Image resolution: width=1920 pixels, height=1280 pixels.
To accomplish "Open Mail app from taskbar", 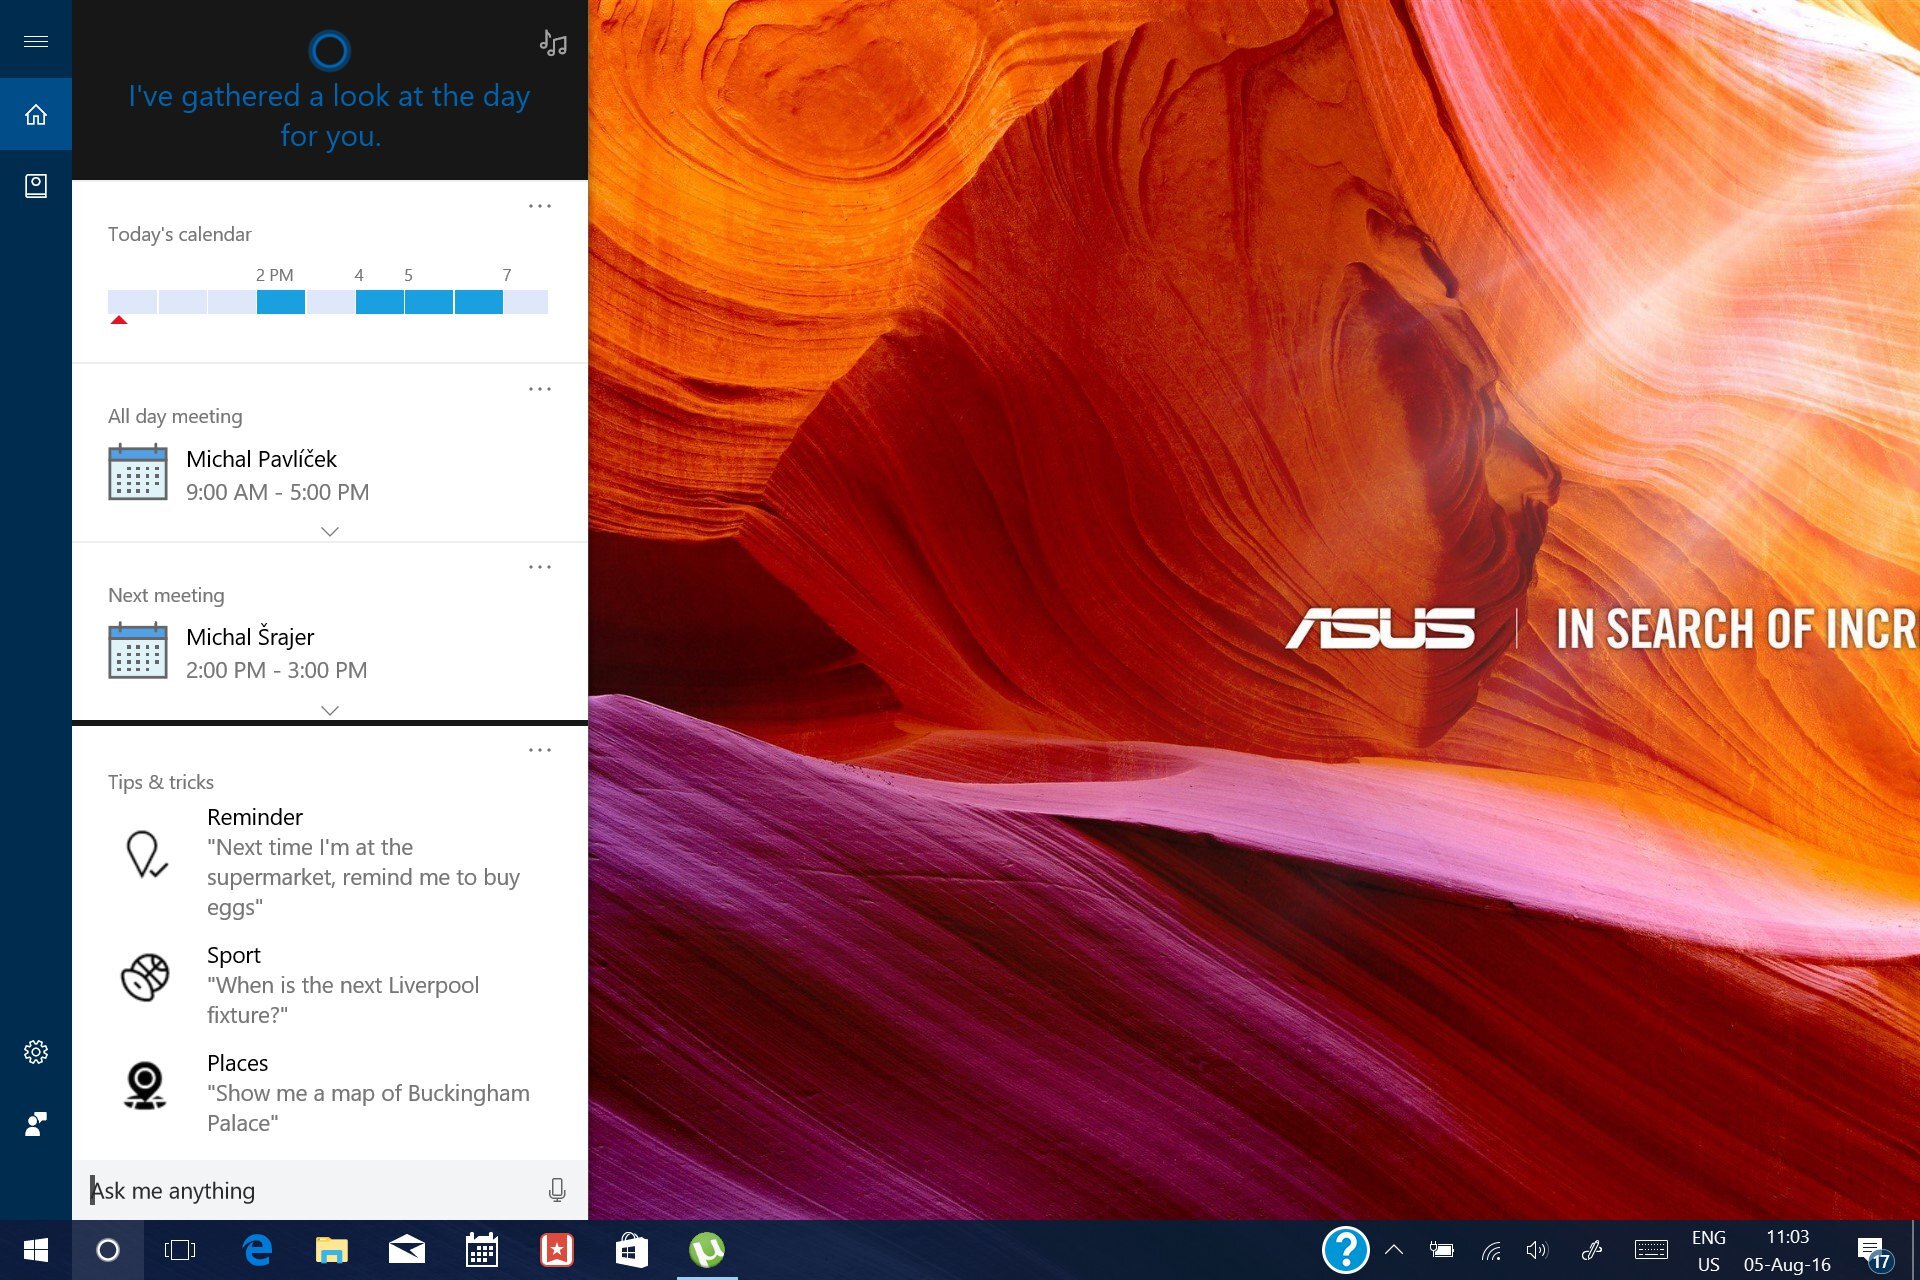I will tap(407, 1250).
